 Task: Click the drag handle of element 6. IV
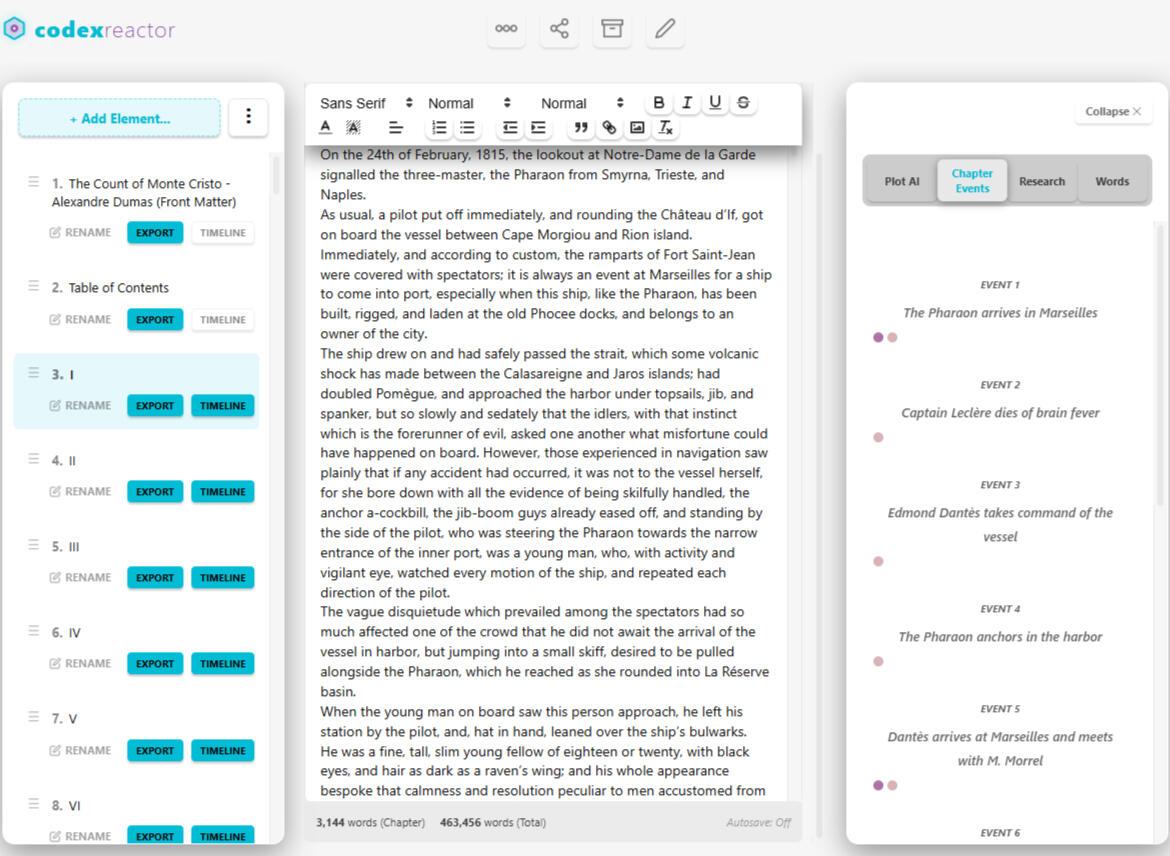pyautogui.click(x=34, y=631)
